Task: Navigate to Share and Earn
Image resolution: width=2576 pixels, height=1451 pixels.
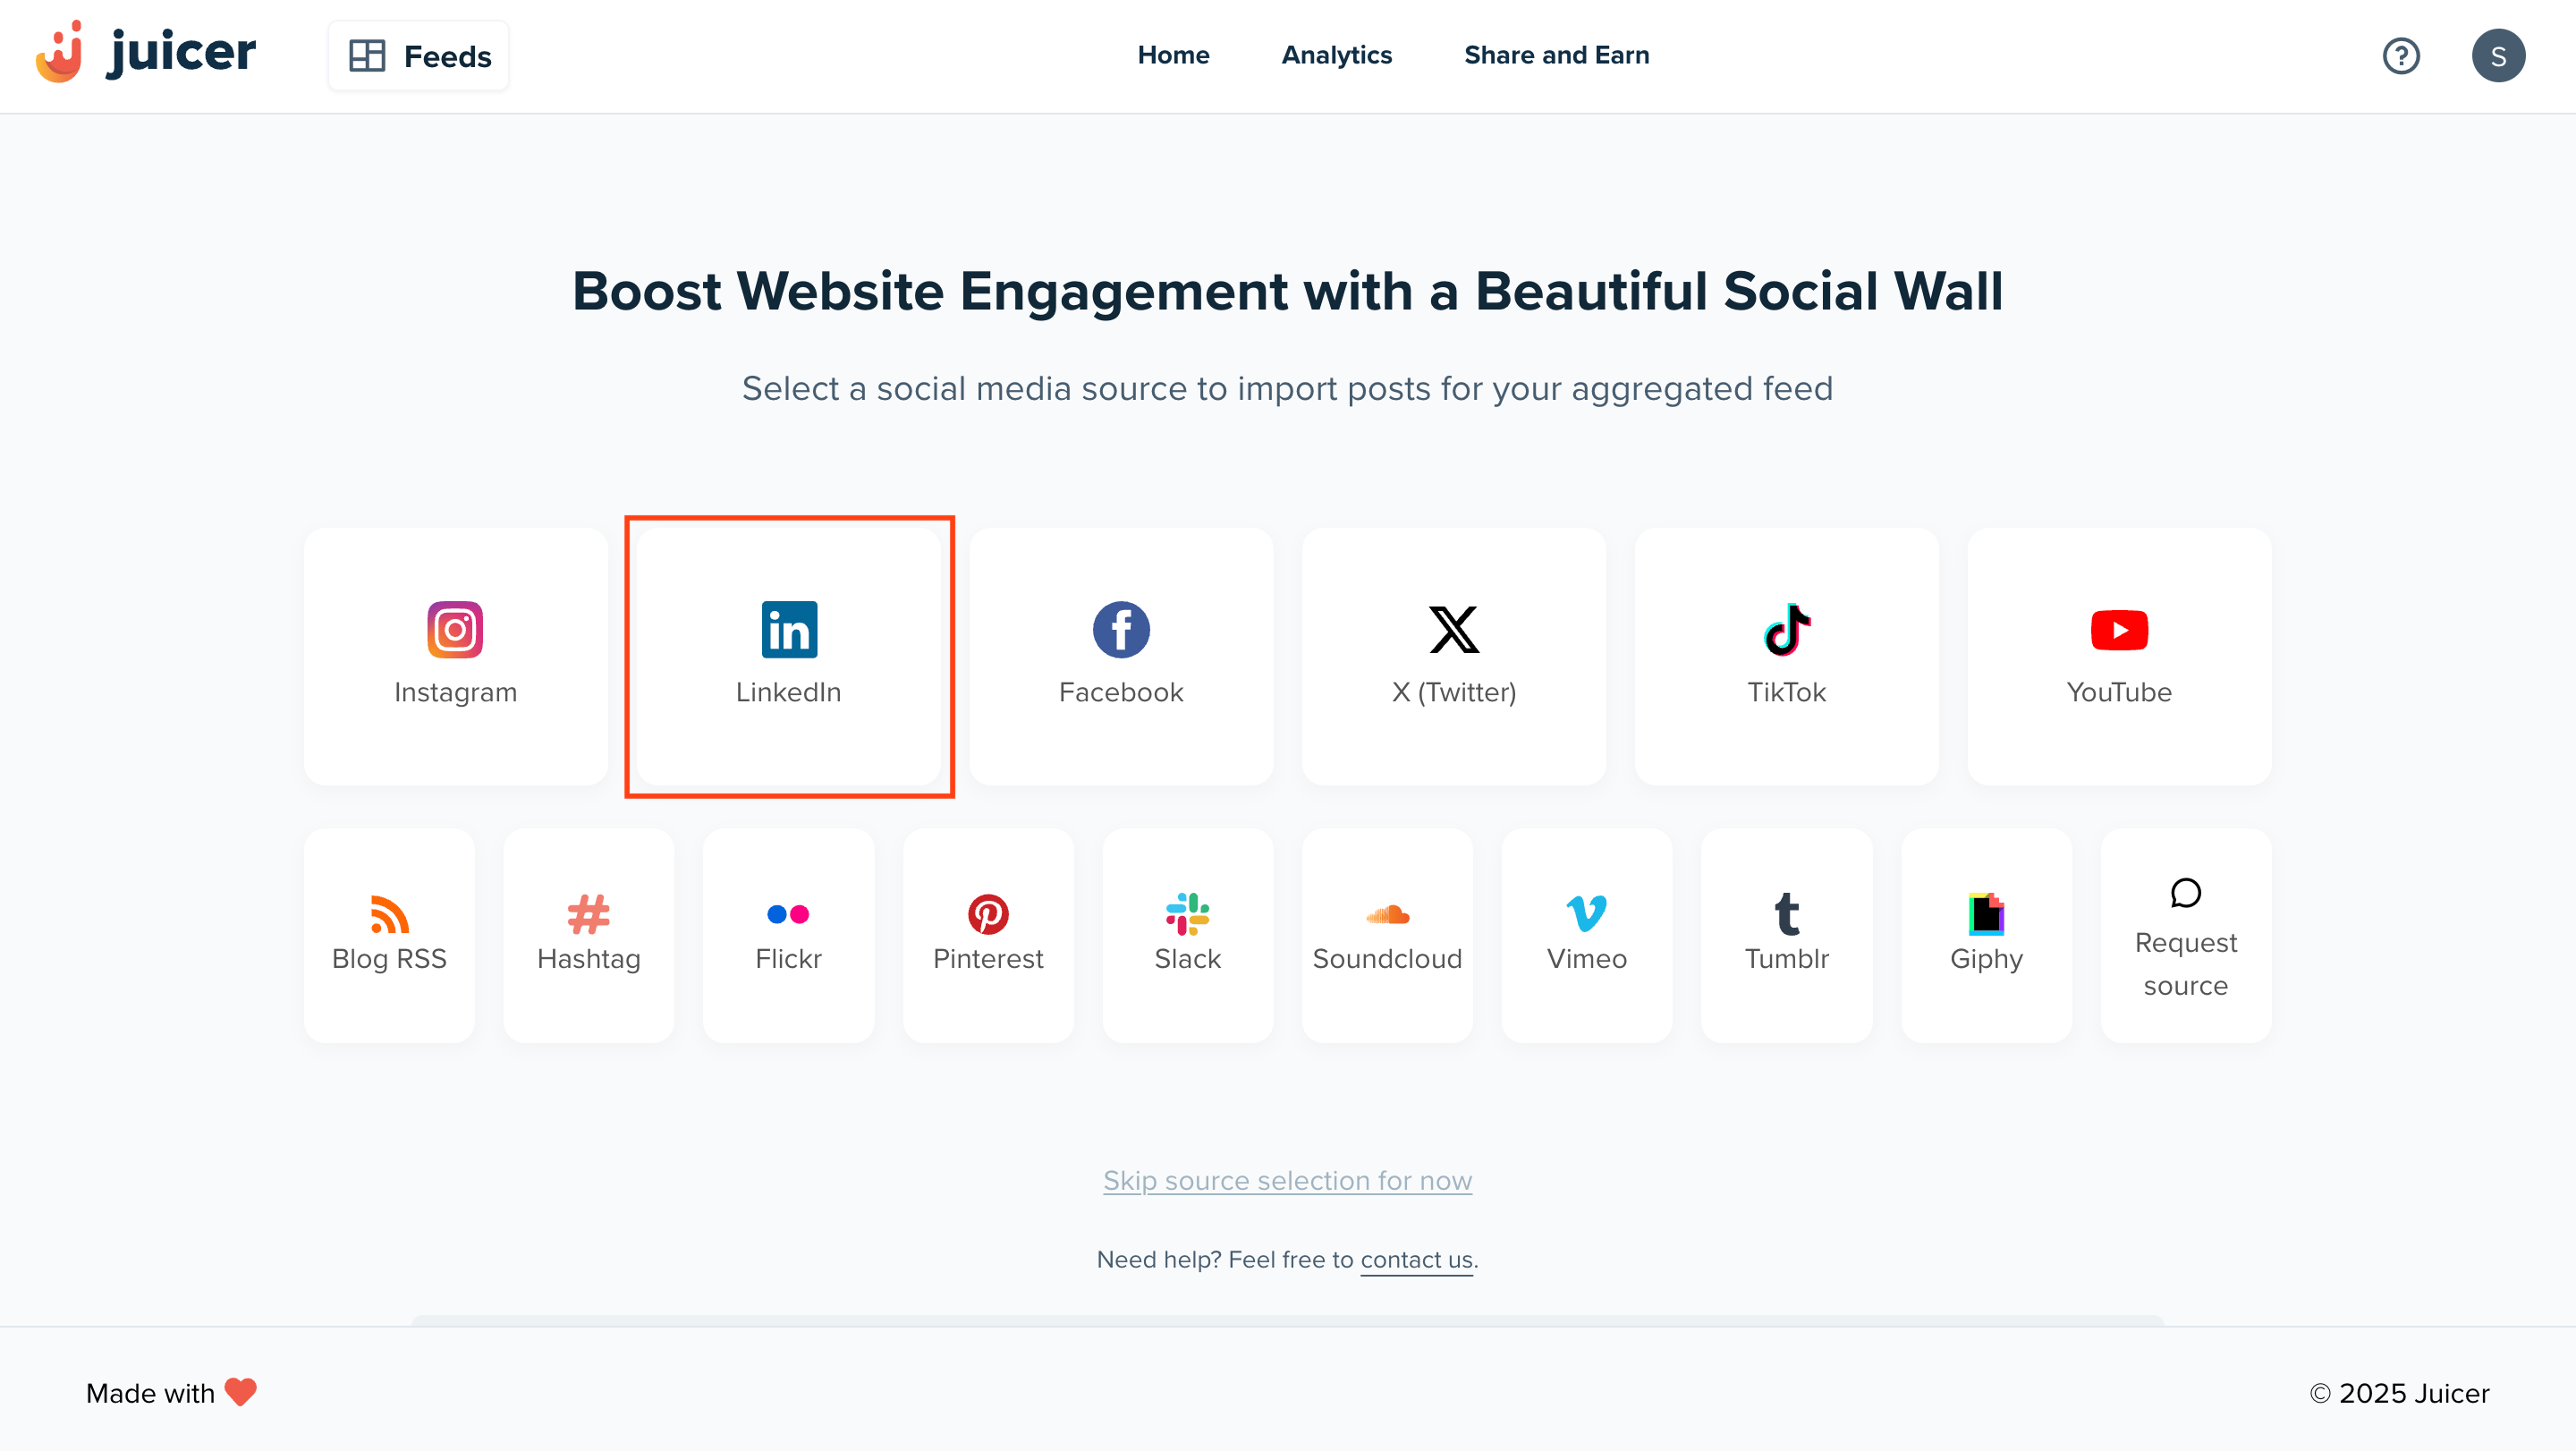Action: (1556, 56)
